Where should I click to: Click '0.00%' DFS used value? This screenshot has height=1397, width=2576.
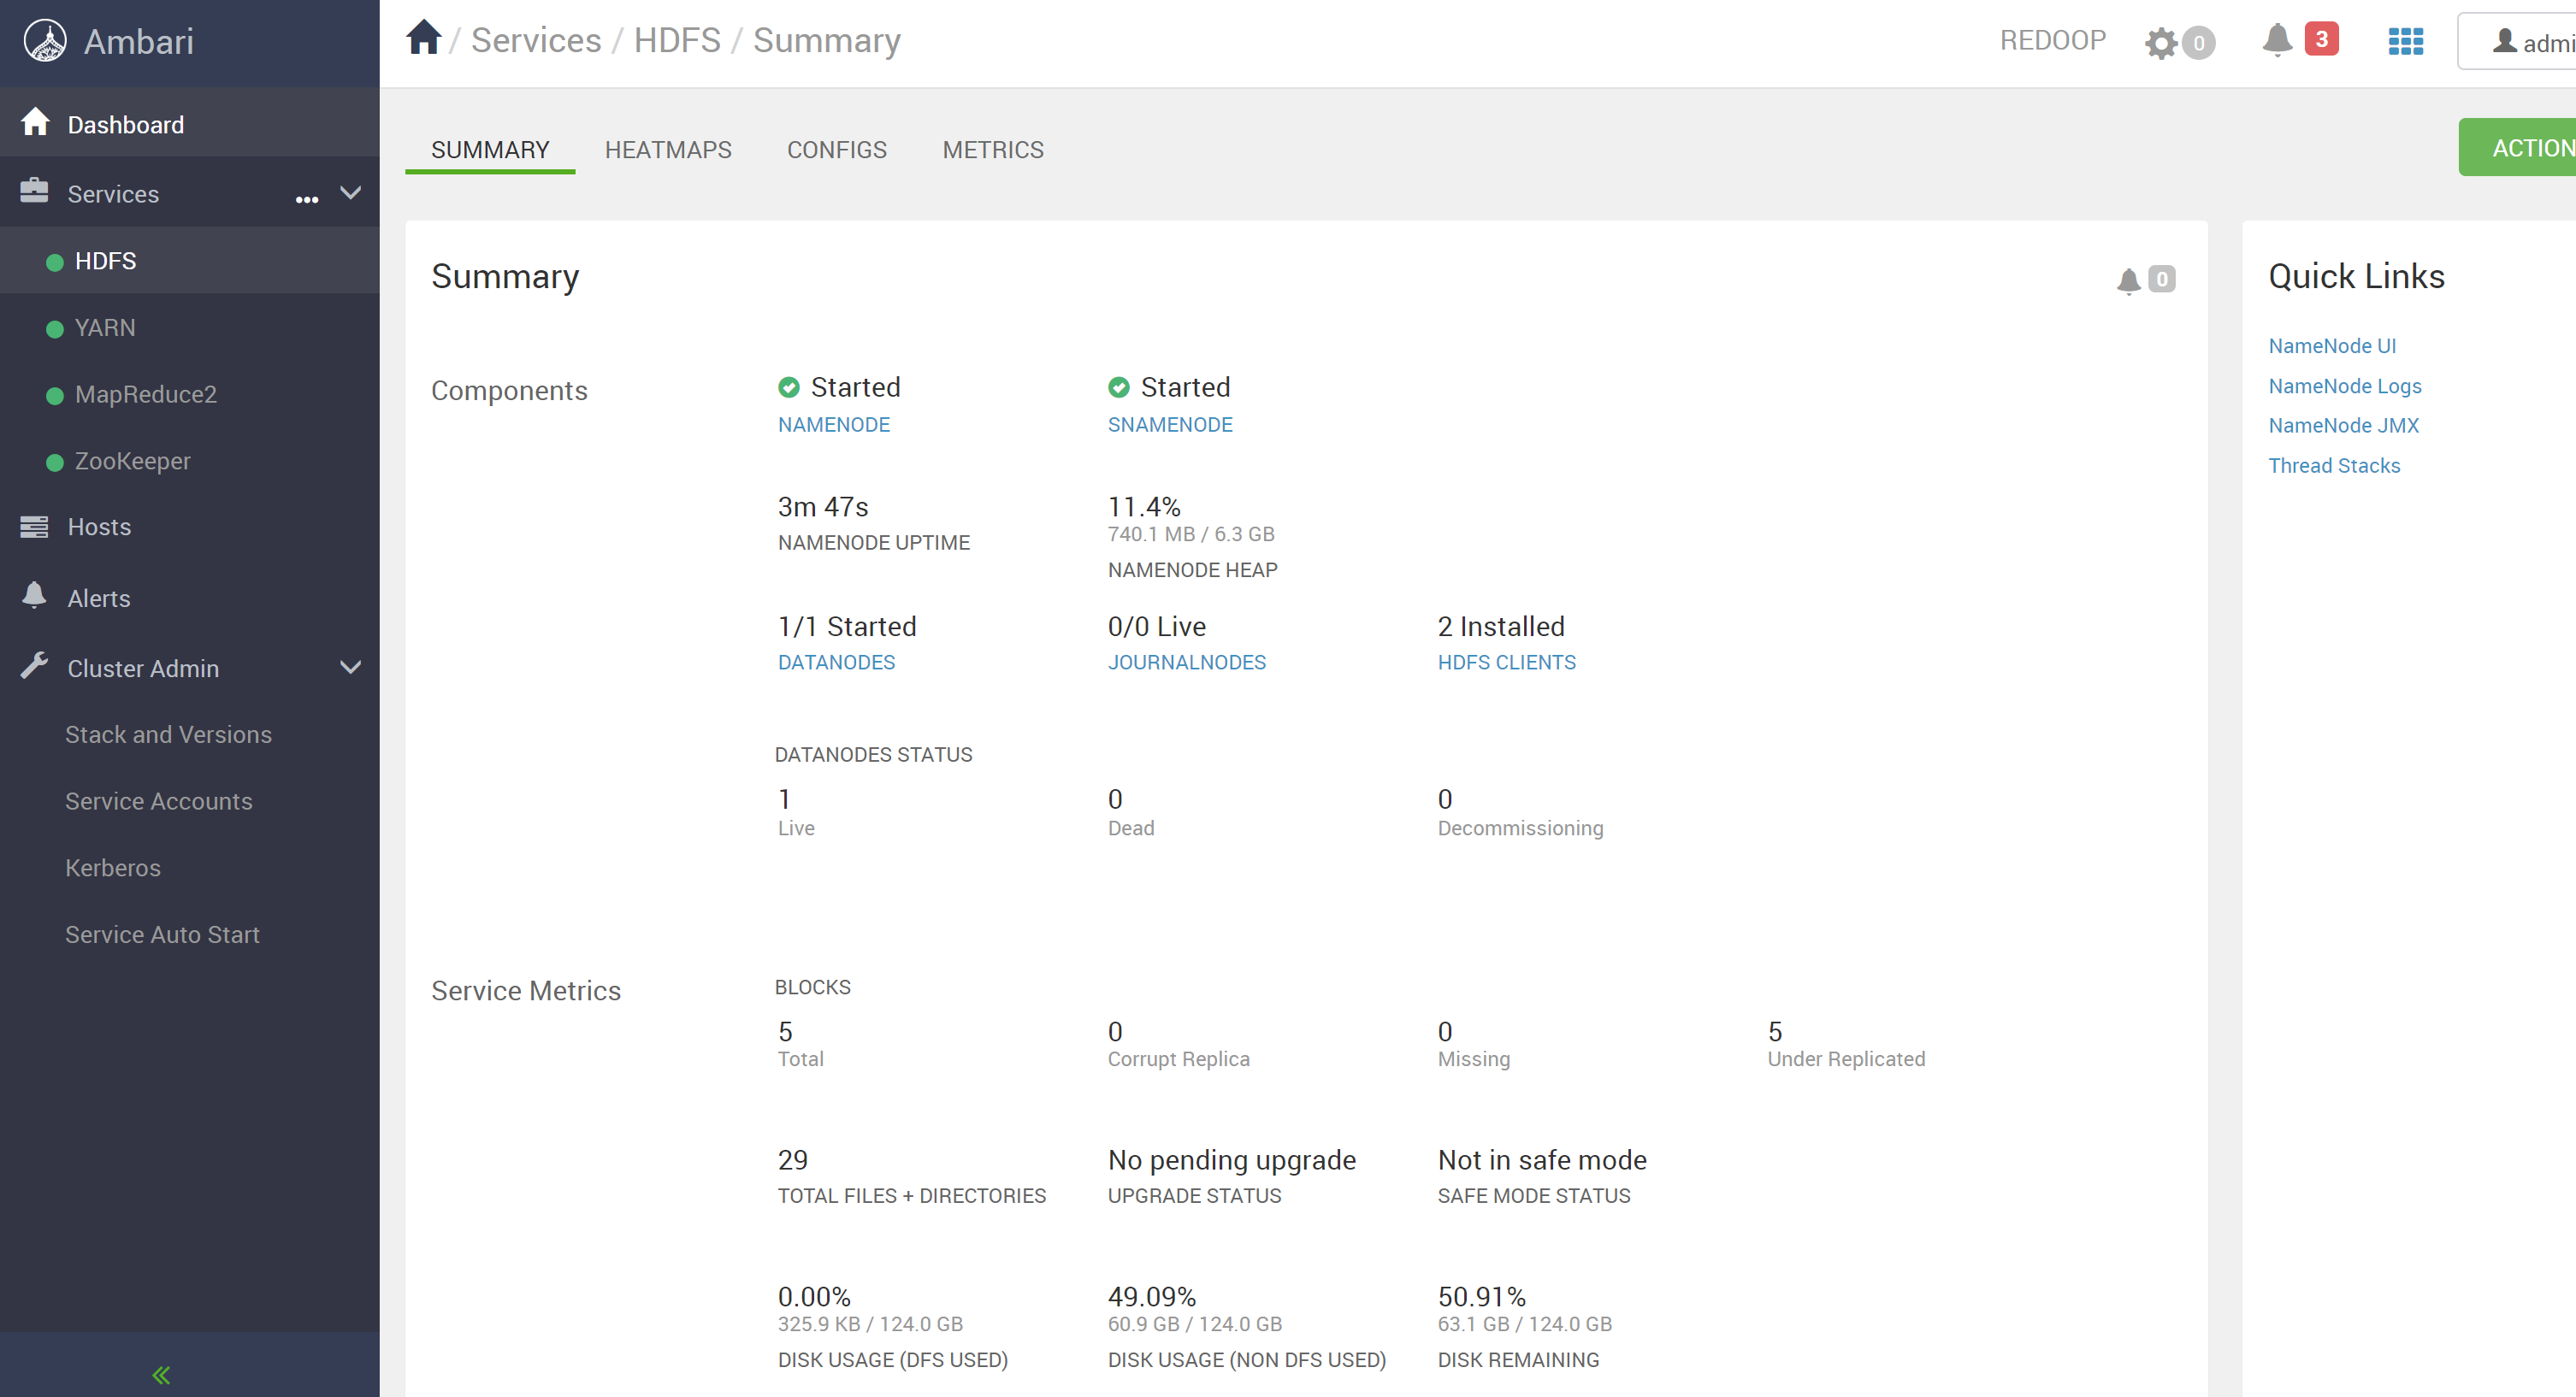(x=814, y=1297)
